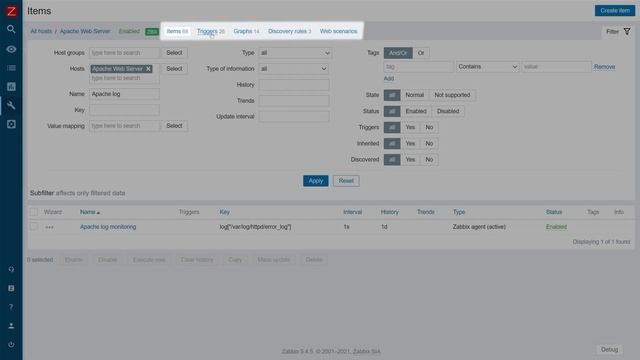Open the Apache log monitoring item
Screen dimensions: 640x360
click(108, 227)
